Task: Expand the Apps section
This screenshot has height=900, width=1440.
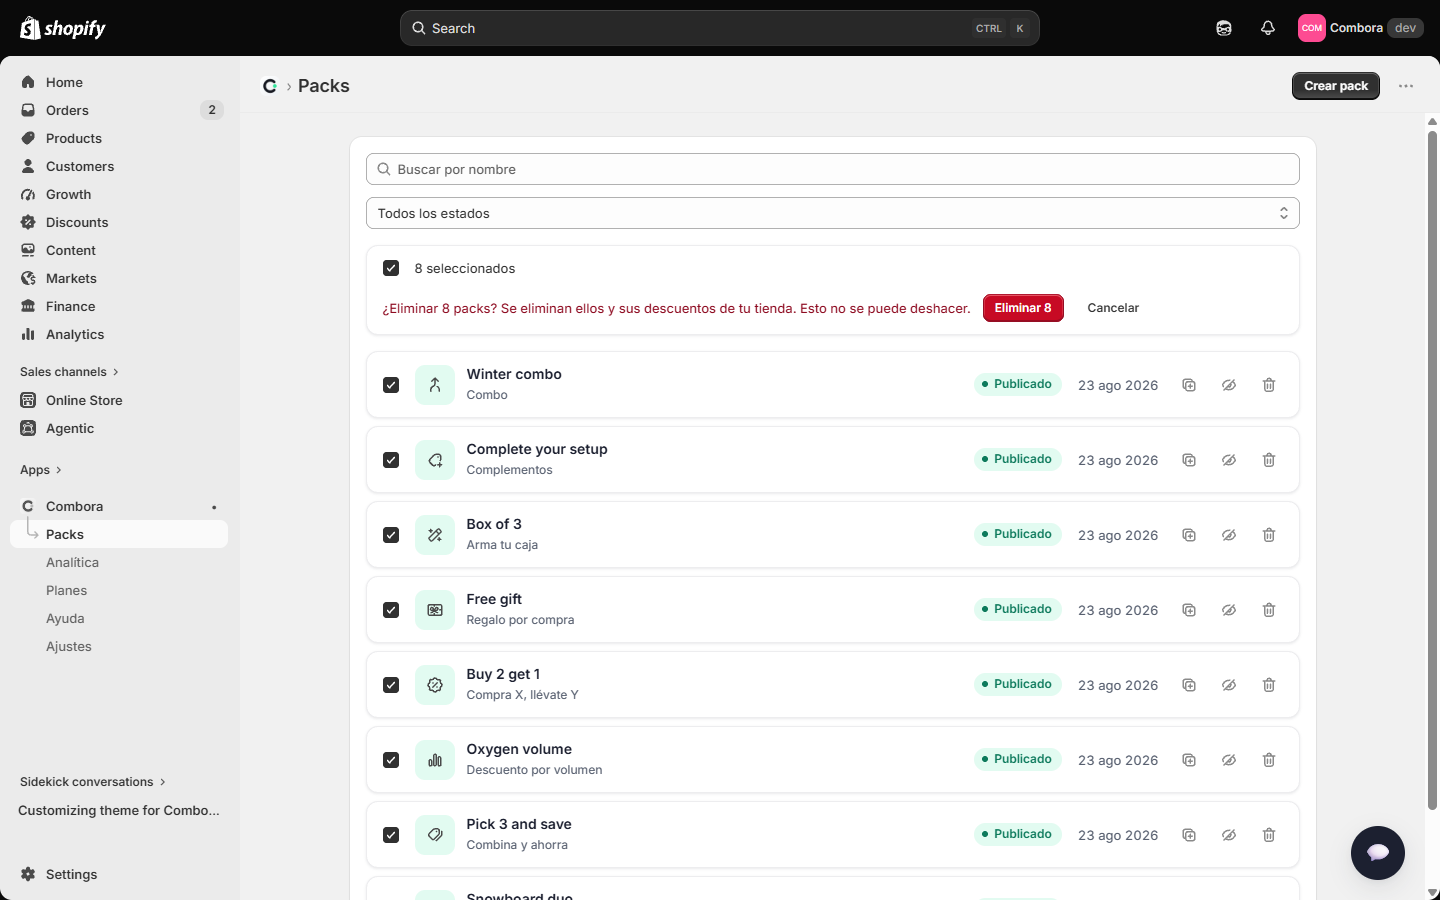Action: [41, 470]
